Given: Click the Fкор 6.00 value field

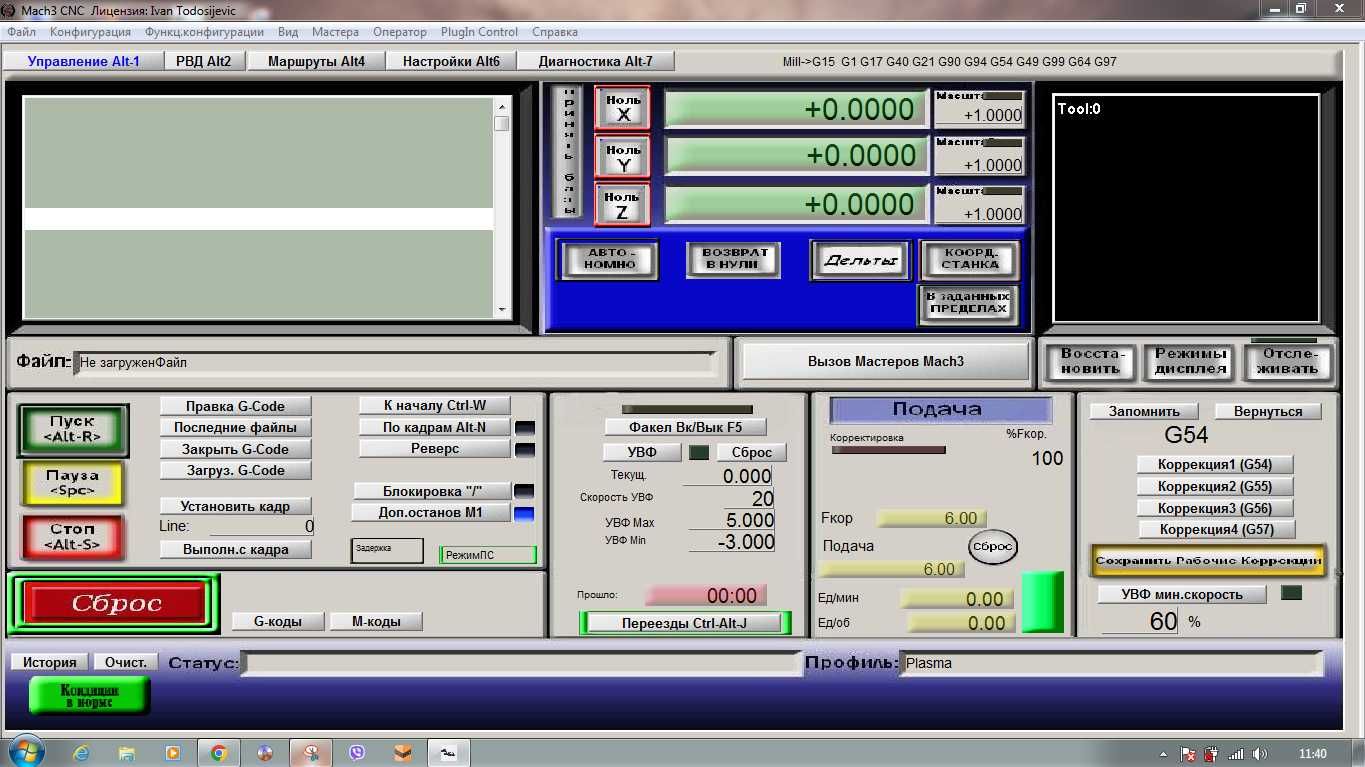Looking at the screenshot, I should pos(930,518).
